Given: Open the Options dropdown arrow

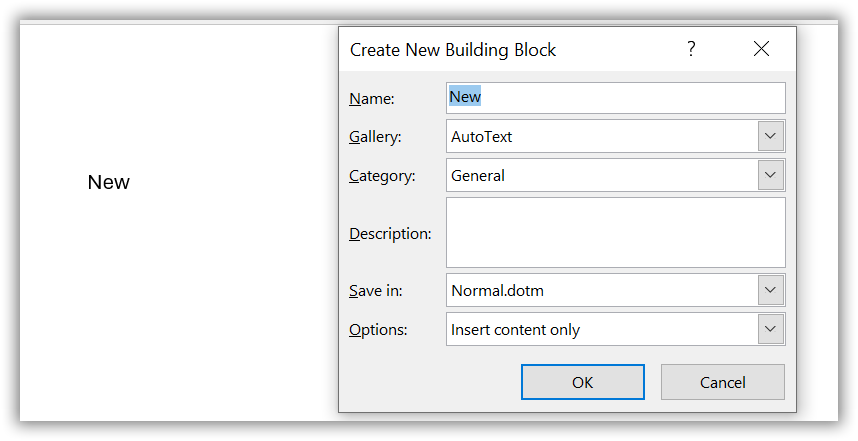Looking at the screenshot, I should (770, 329).
